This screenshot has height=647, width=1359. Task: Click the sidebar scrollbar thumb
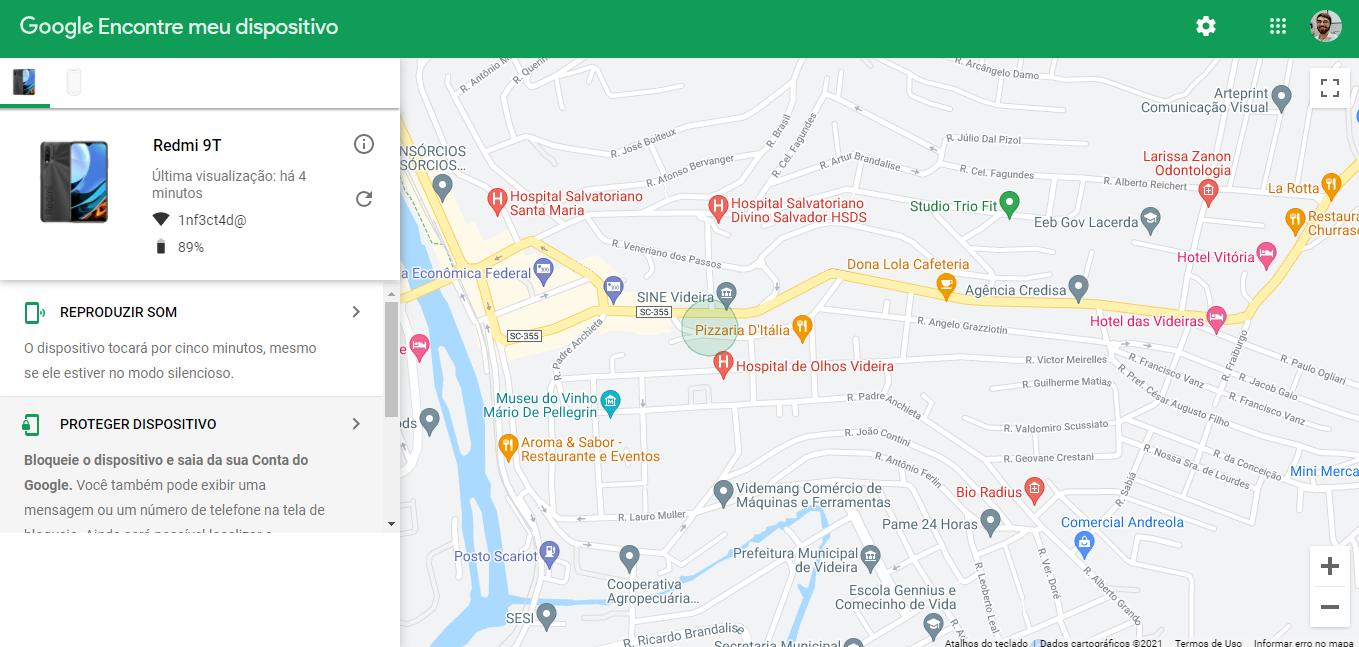coord(391,358)
